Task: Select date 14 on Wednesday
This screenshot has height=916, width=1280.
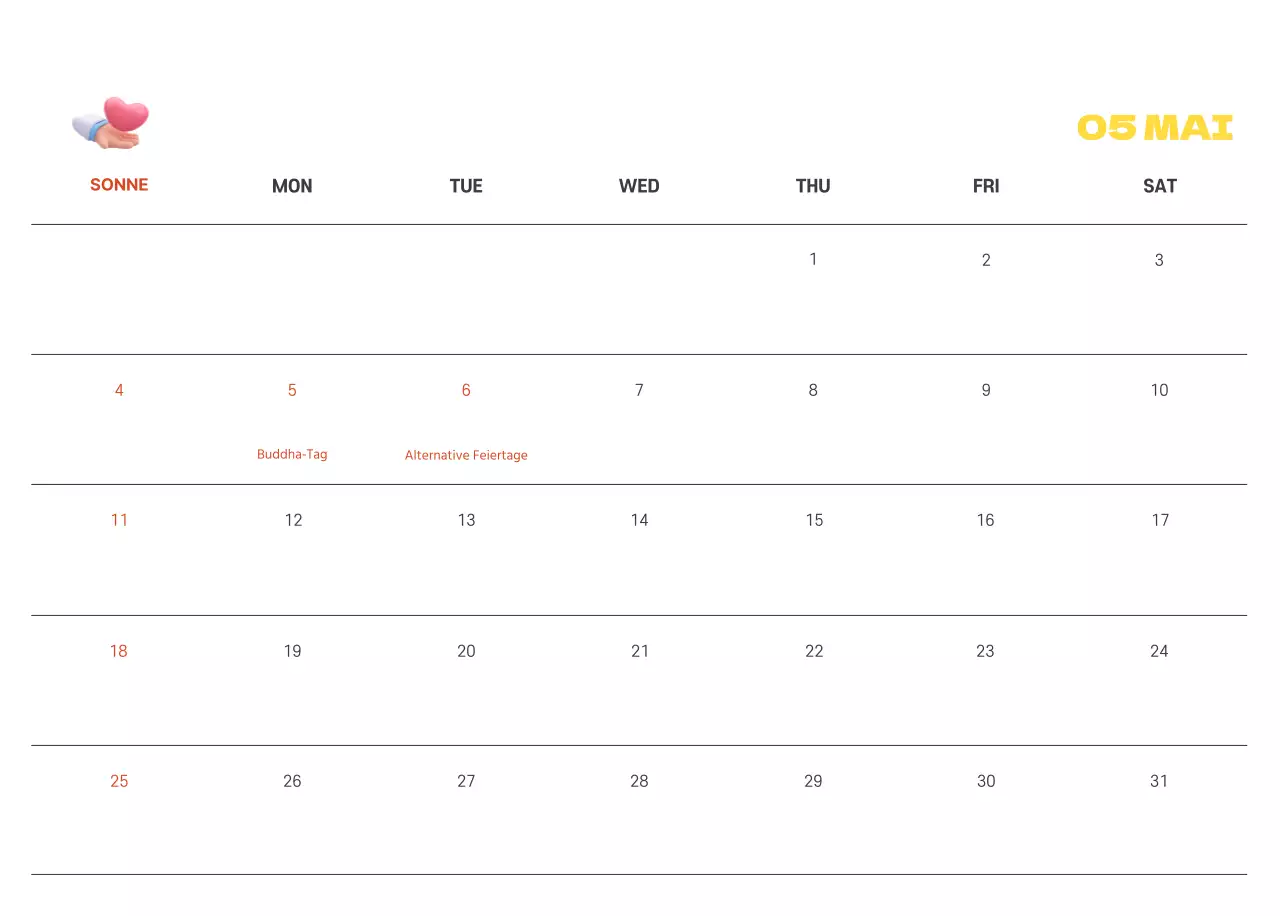Action: coord(639,520)
